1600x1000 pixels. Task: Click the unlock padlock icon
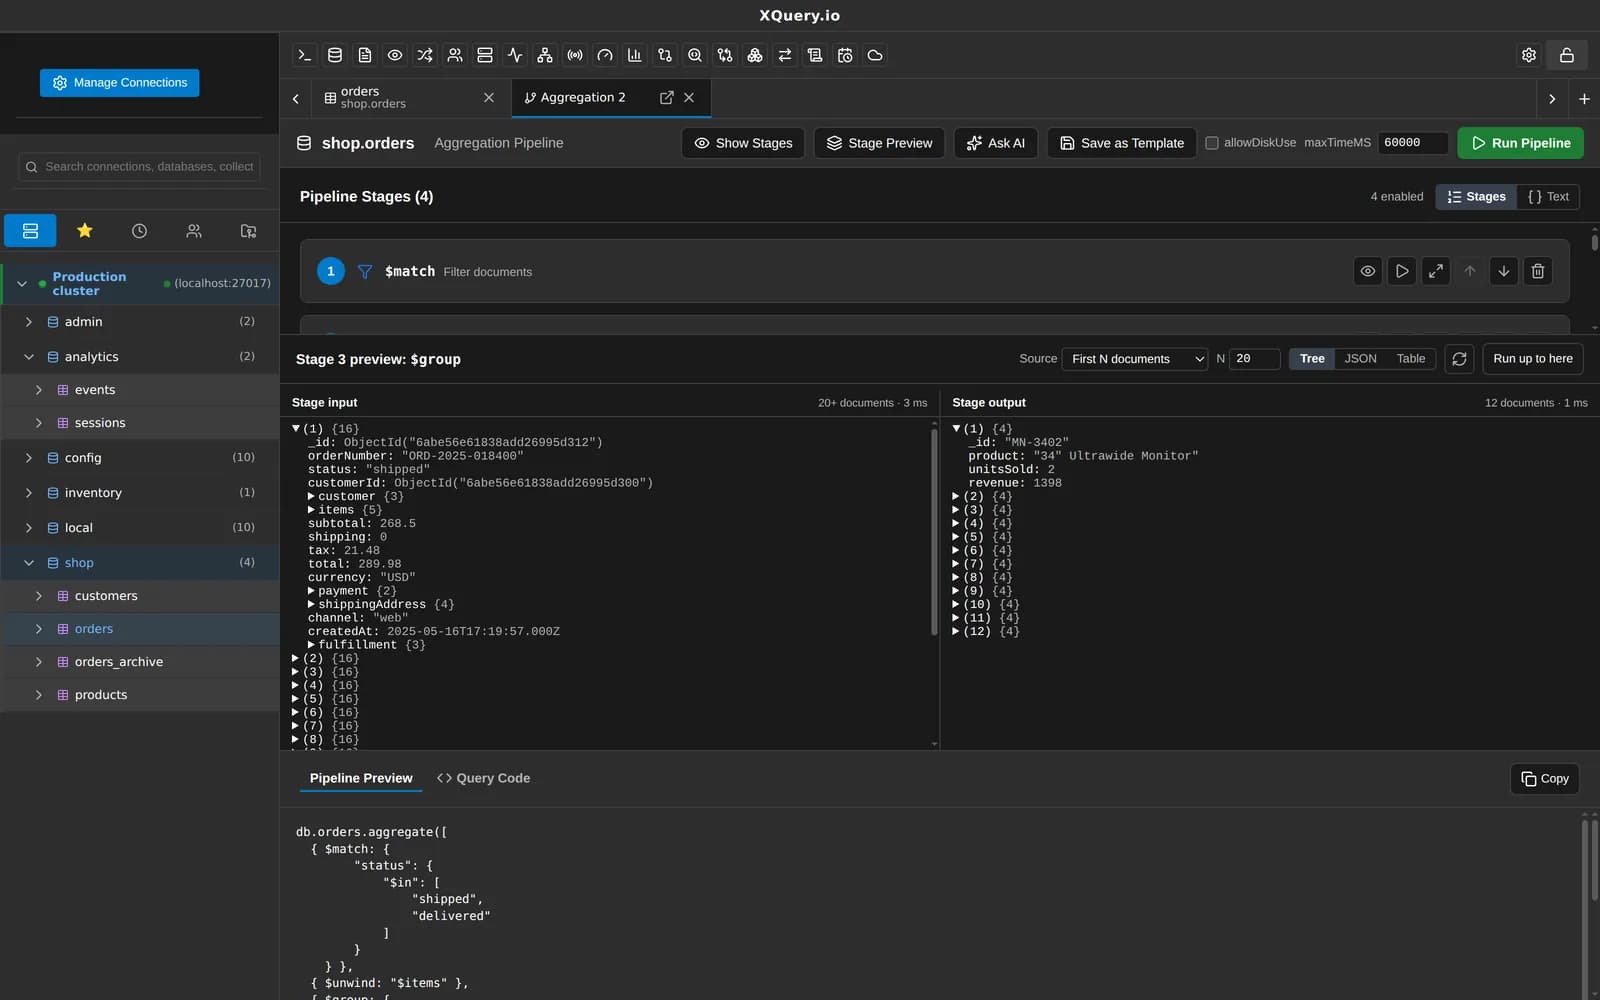coord(1567,55)
